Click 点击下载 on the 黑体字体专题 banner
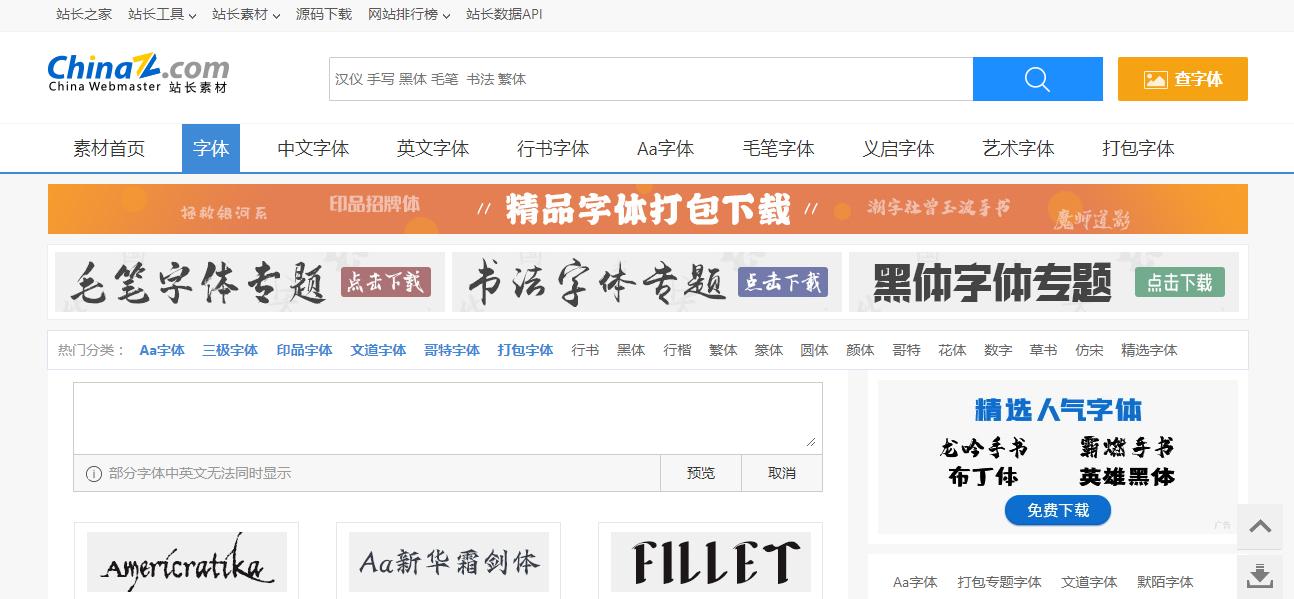 coord(1180,284)
